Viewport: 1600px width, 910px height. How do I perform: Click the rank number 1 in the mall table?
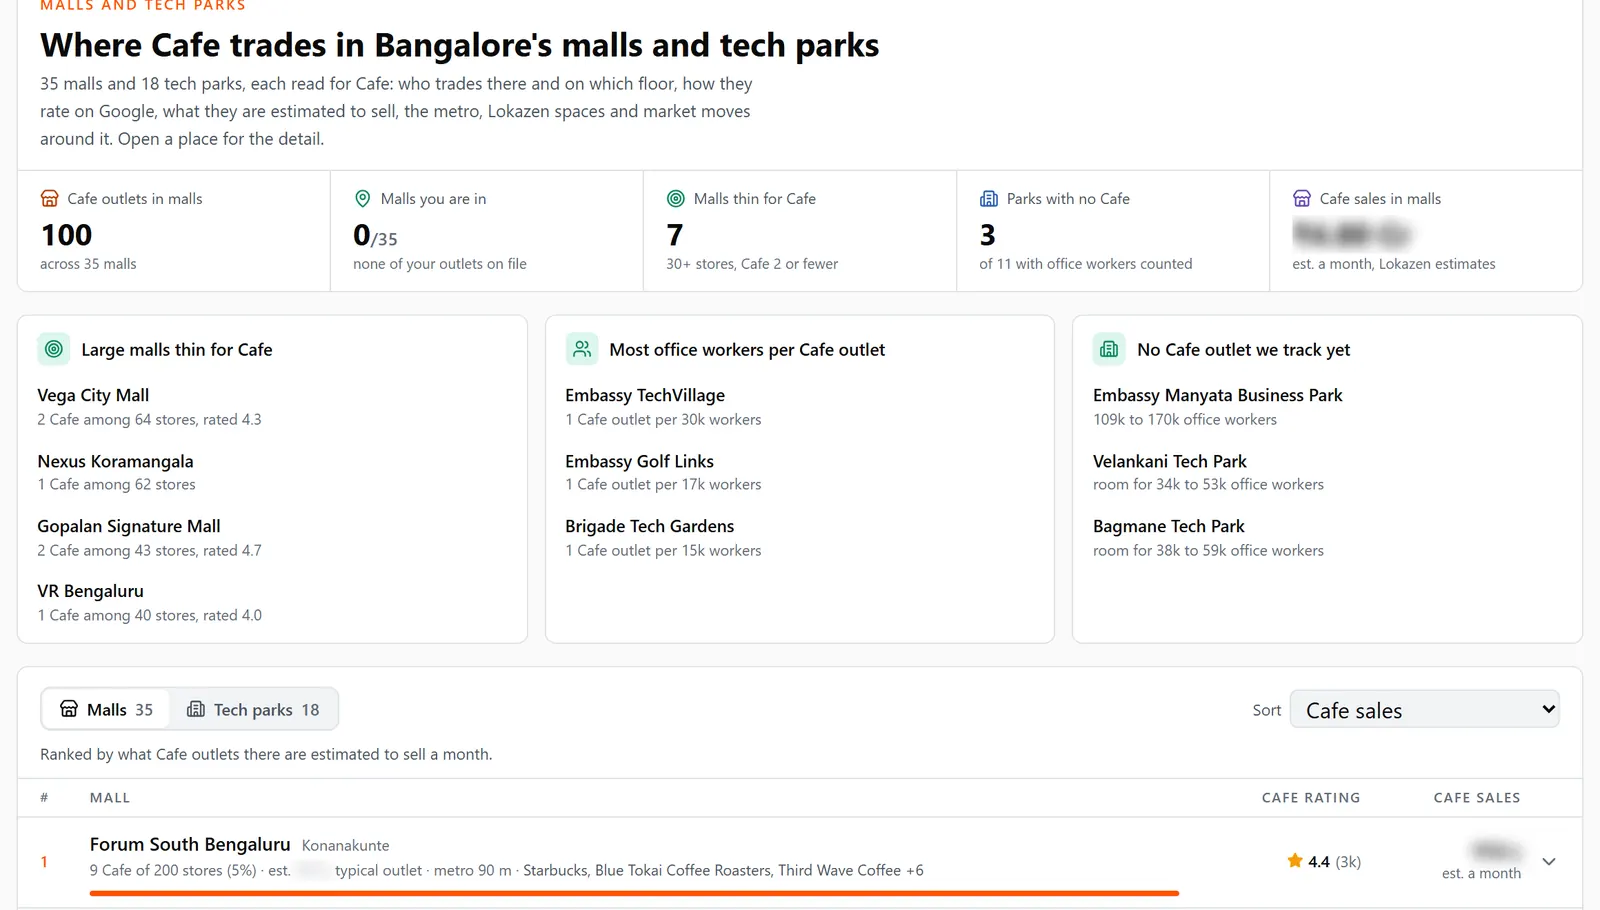pos(44,861)
